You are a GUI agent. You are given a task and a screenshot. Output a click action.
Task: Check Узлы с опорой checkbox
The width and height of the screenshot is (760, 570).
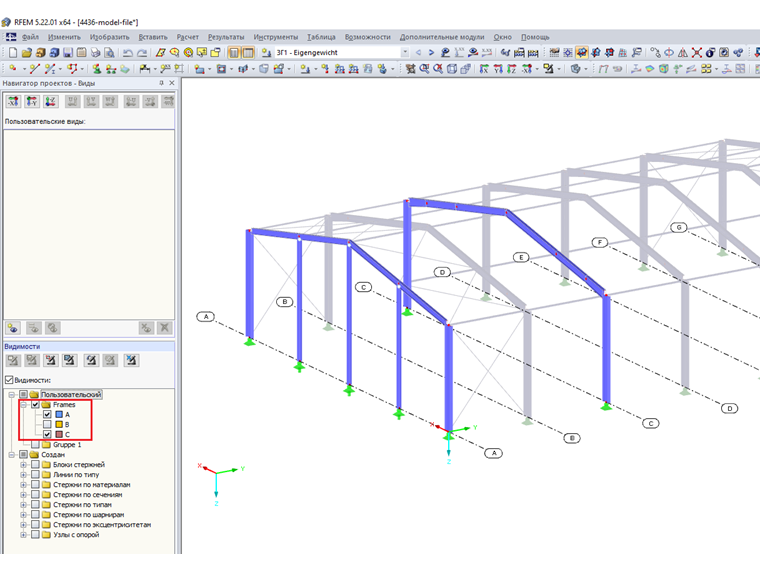pos(35,535)
